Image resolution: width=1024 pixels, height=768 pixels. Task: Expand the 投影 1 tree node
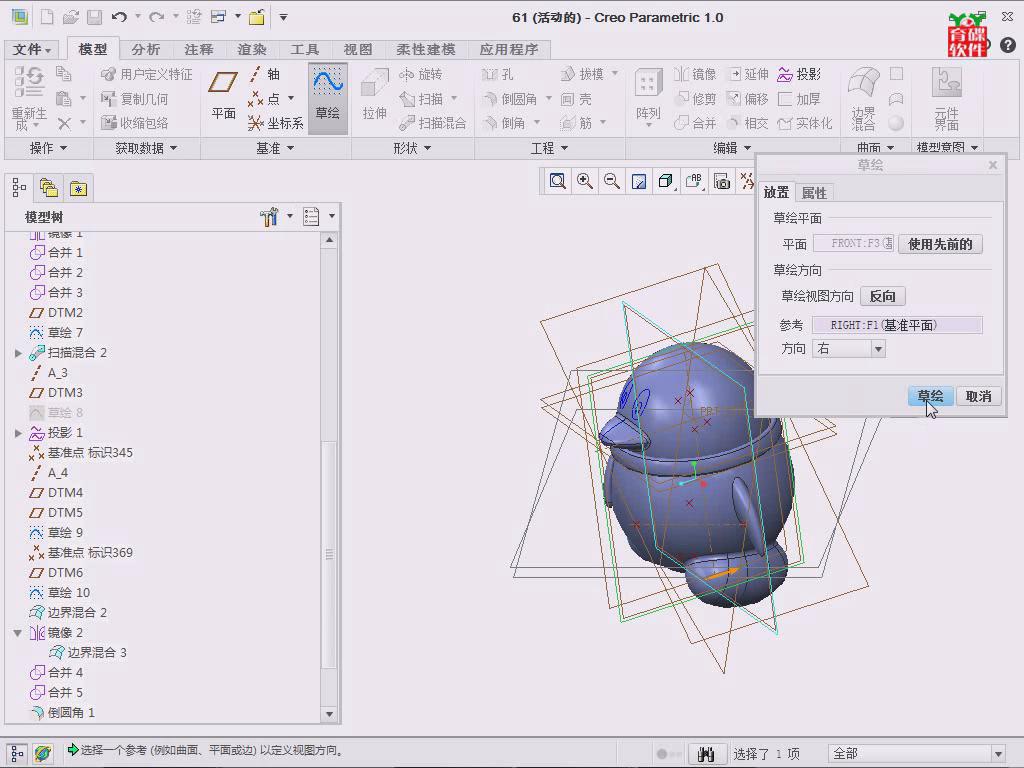18,433
